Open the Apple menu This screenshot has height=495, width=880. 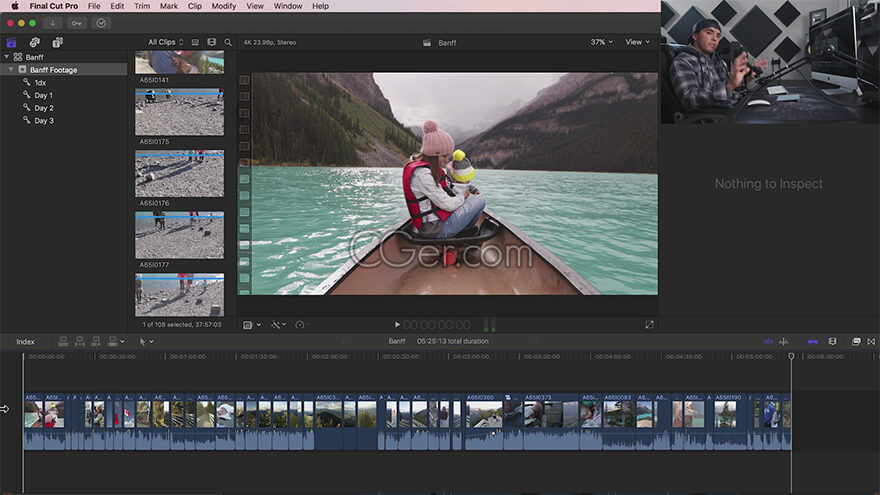click(x=15, y=6)
